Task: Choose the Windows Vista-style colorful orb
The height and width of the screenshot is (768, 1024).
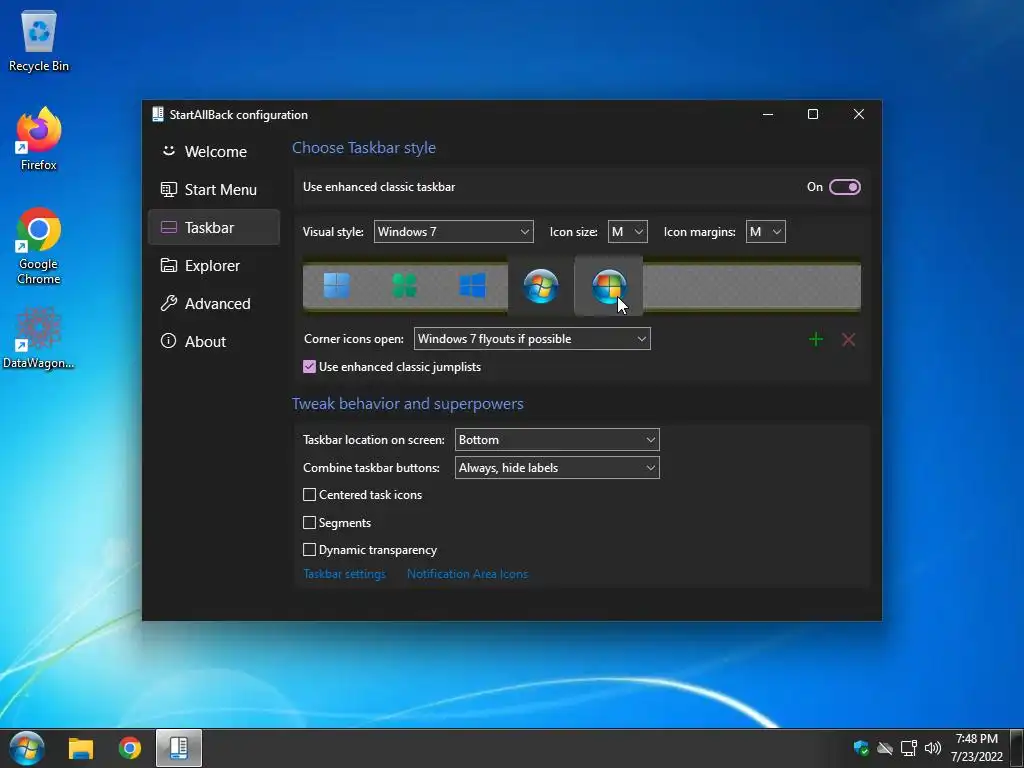Action: pos(609,286)
